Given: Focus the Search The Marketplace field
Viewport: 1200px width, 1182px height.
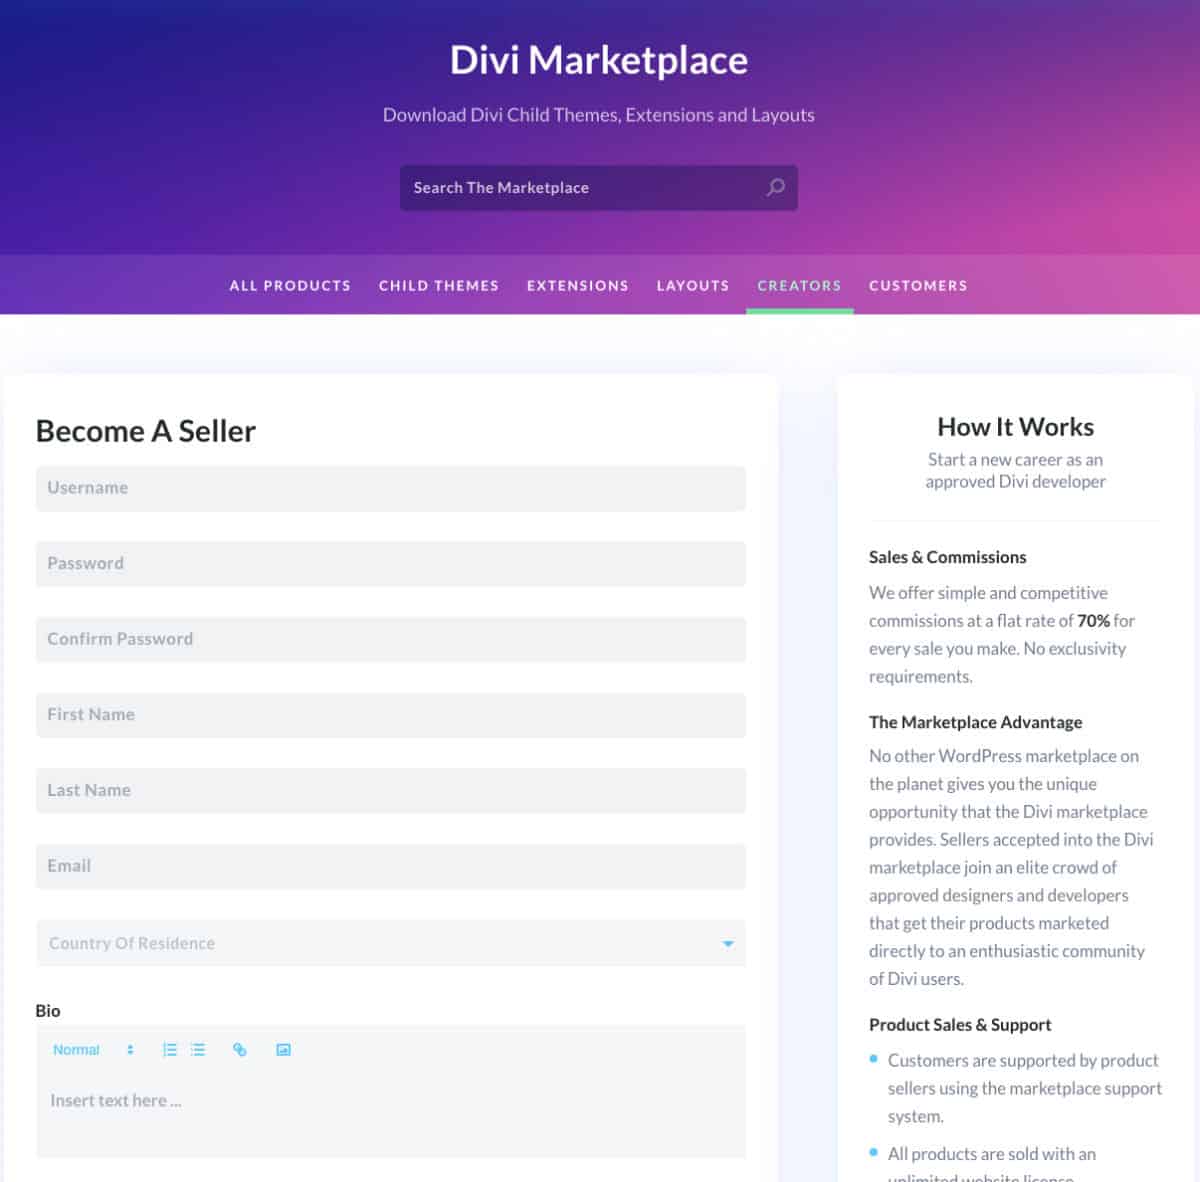Looking at the screenshot, I should [598, 188].
